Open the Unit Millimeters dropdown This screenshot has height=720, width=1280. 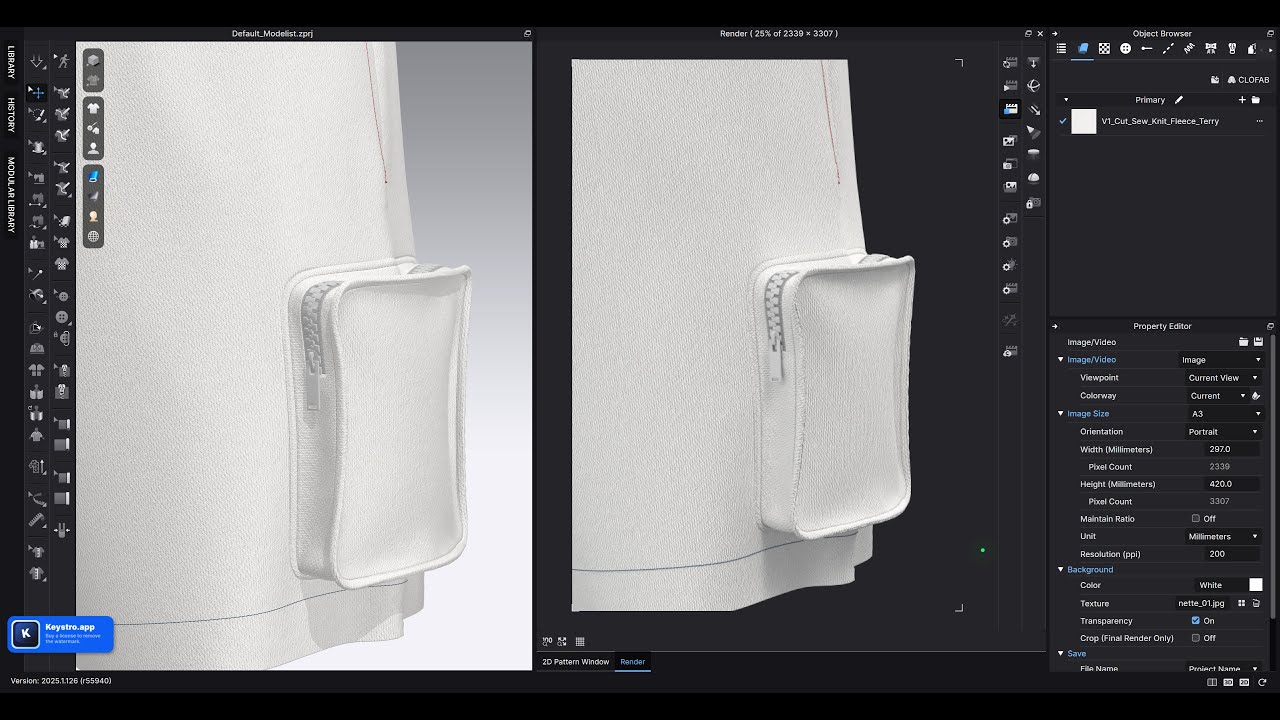[1223, 537]
